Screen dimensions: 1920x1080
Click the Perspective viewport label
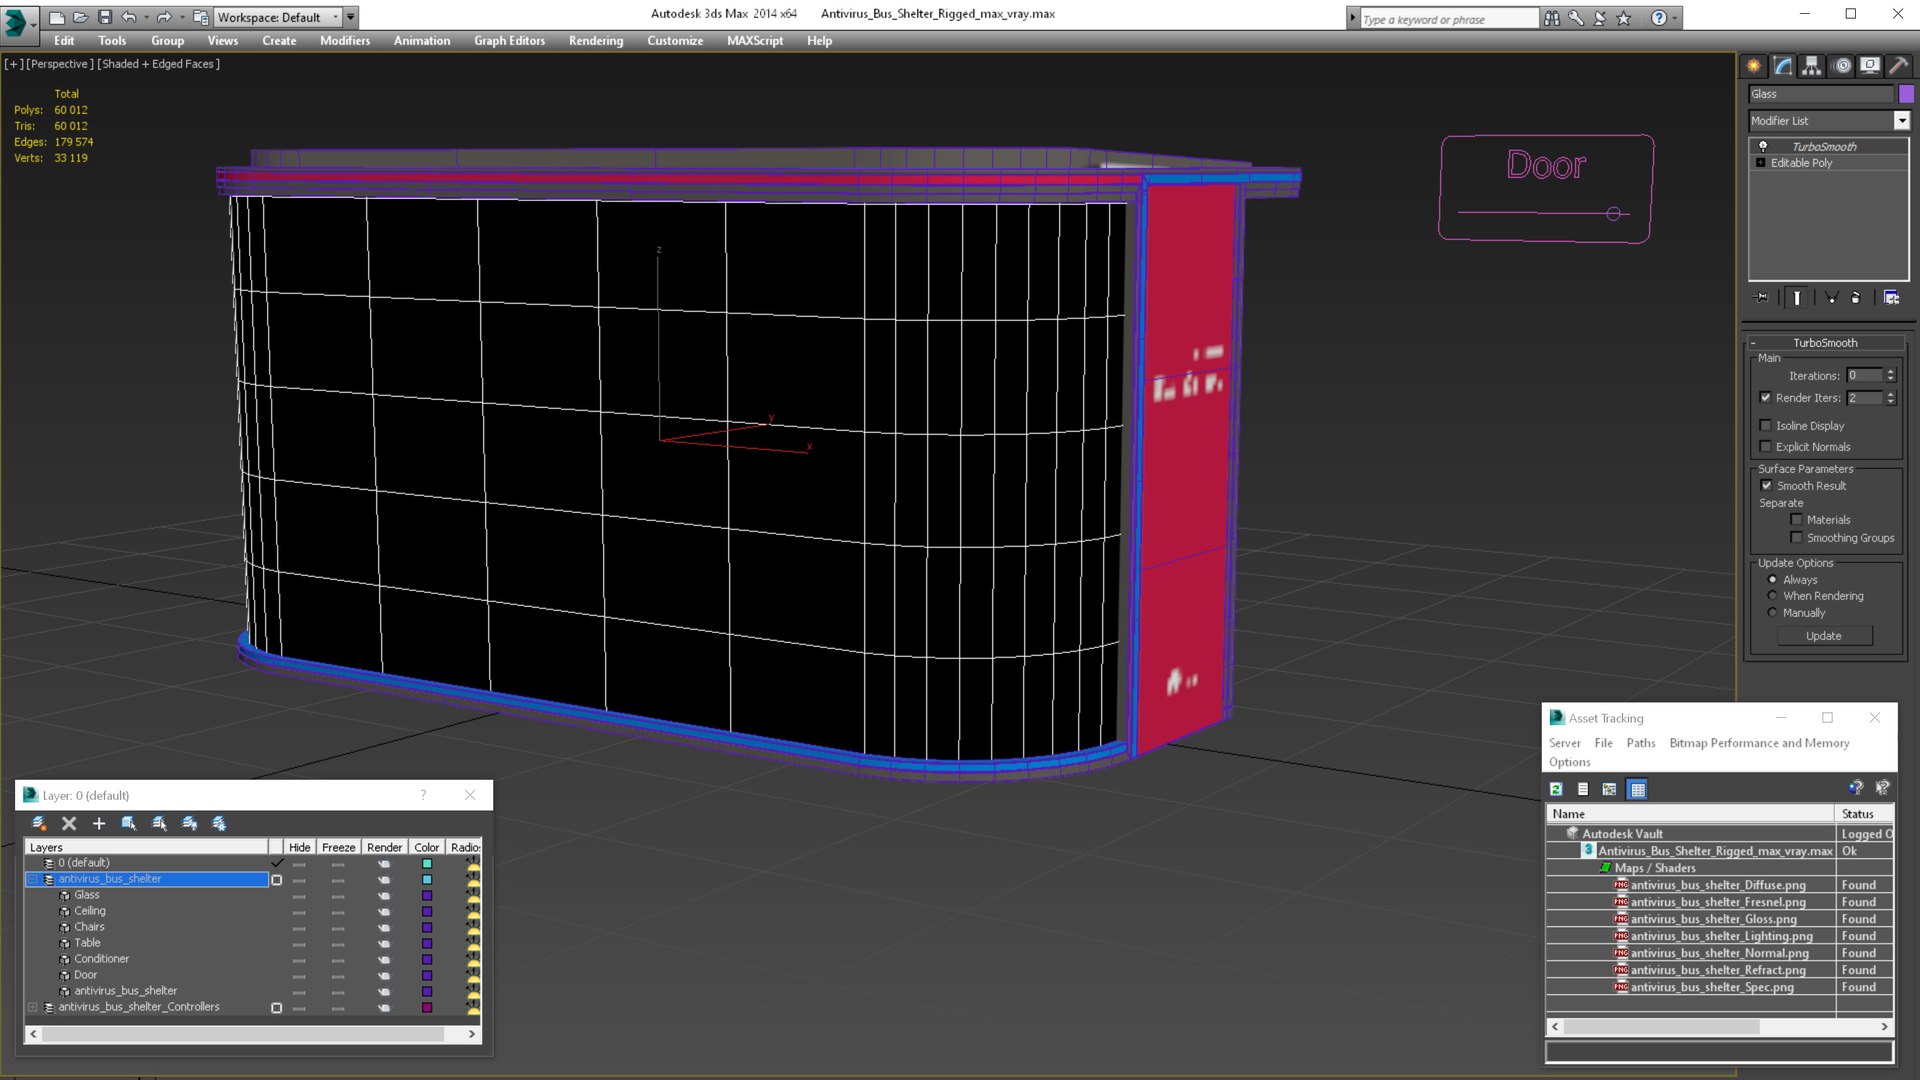pos(60,64)
